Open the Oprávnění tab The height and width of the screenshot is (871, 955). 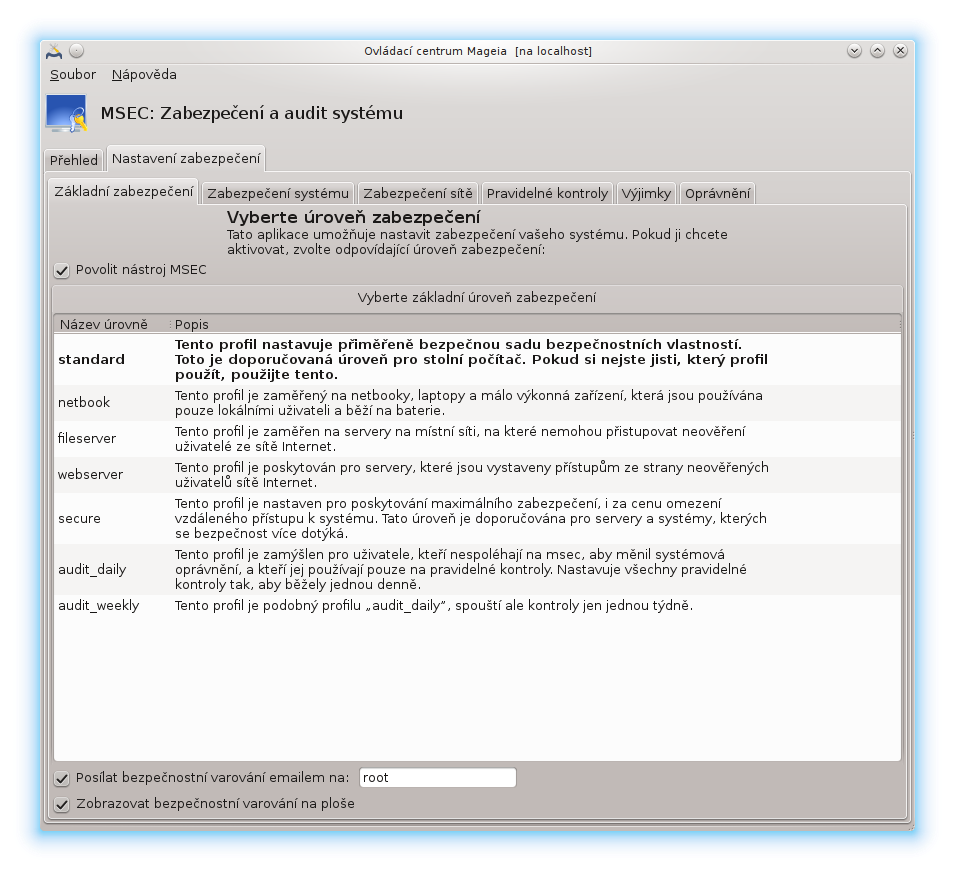[717, 193]
